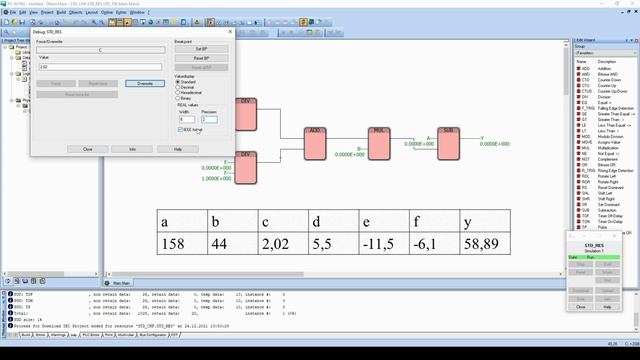
Task: Open the Edit menu
Action: [22, 13]
